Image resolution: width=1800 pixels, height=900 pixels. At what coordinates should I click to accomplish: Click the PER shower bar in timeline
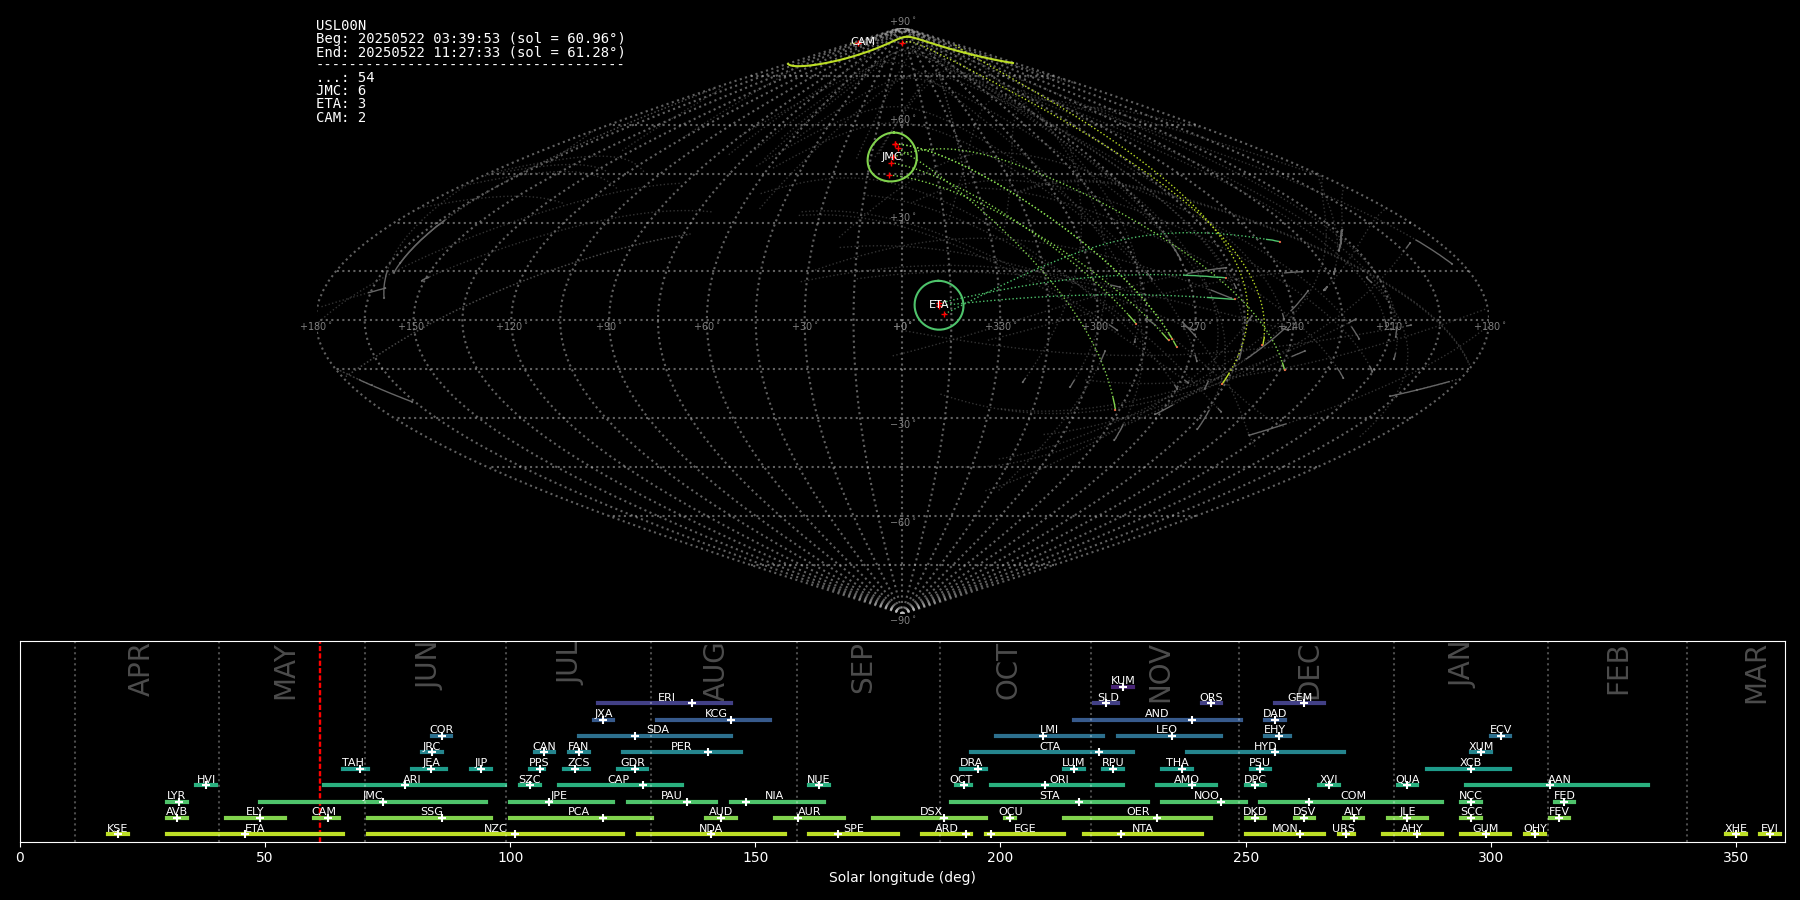pyautogui.click(x=682, y=752)
